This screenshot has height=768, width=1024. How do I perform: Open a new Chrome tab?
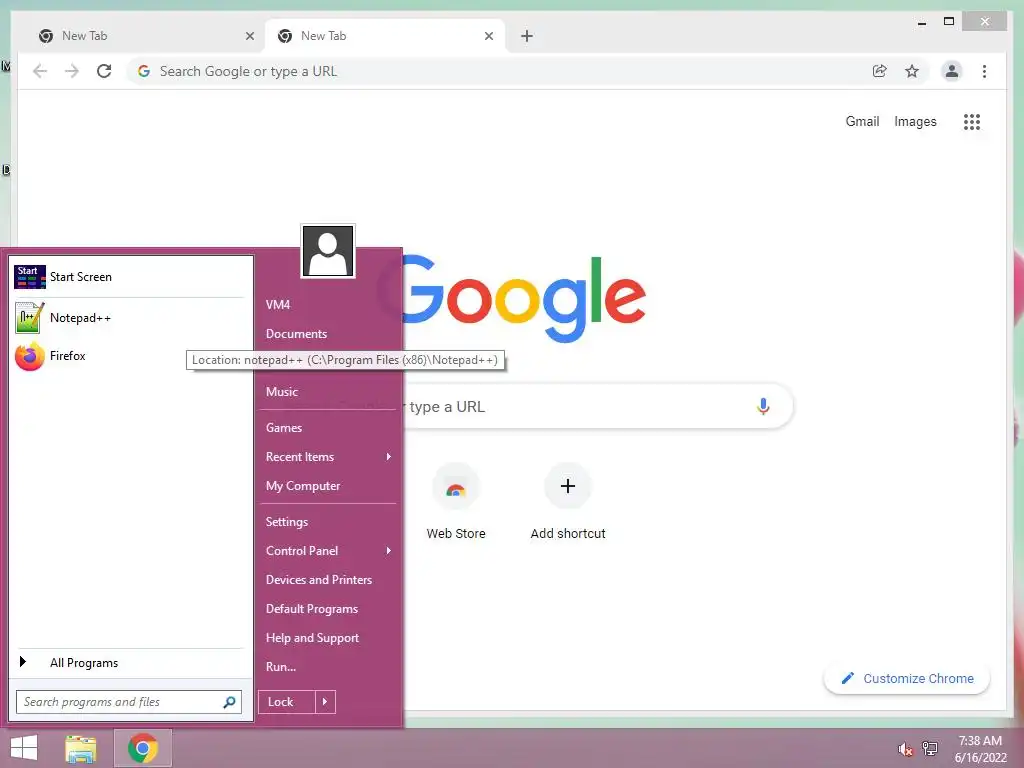(x=527, y=36)
